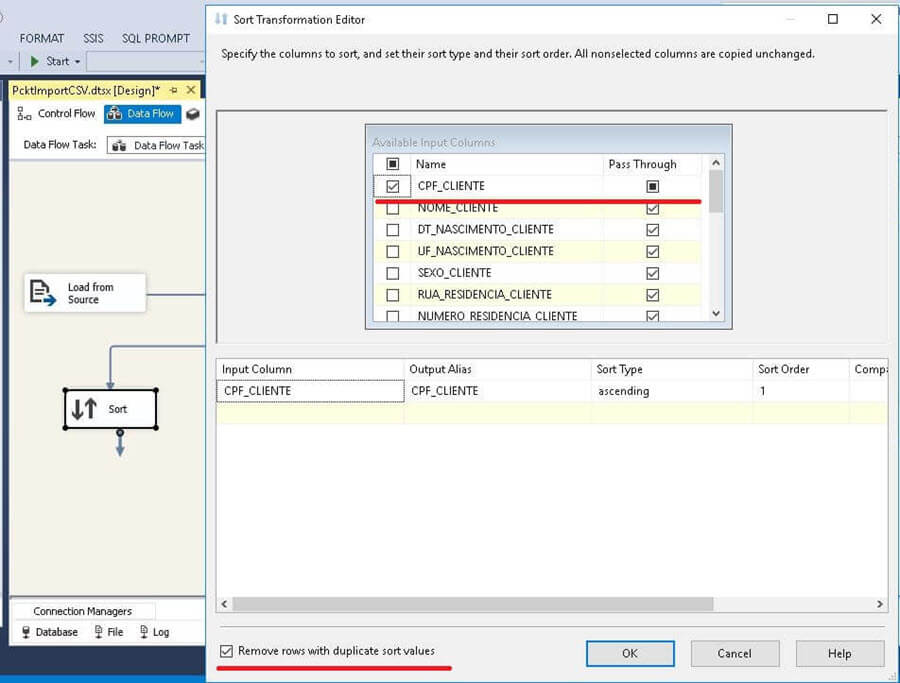Select the Log connection manager

(x=155, y=632)
